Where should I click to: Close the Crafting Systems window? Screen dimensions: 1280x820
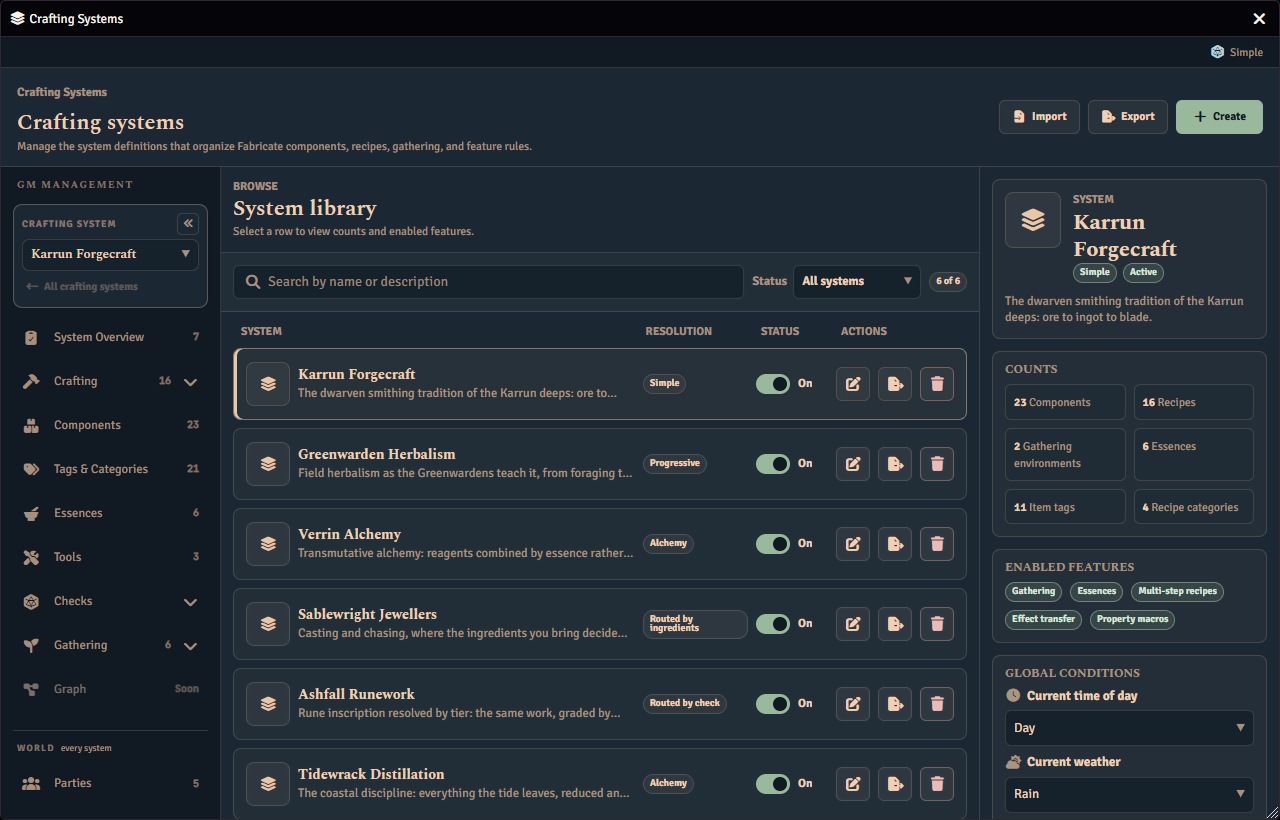[x=1259, y=19]
